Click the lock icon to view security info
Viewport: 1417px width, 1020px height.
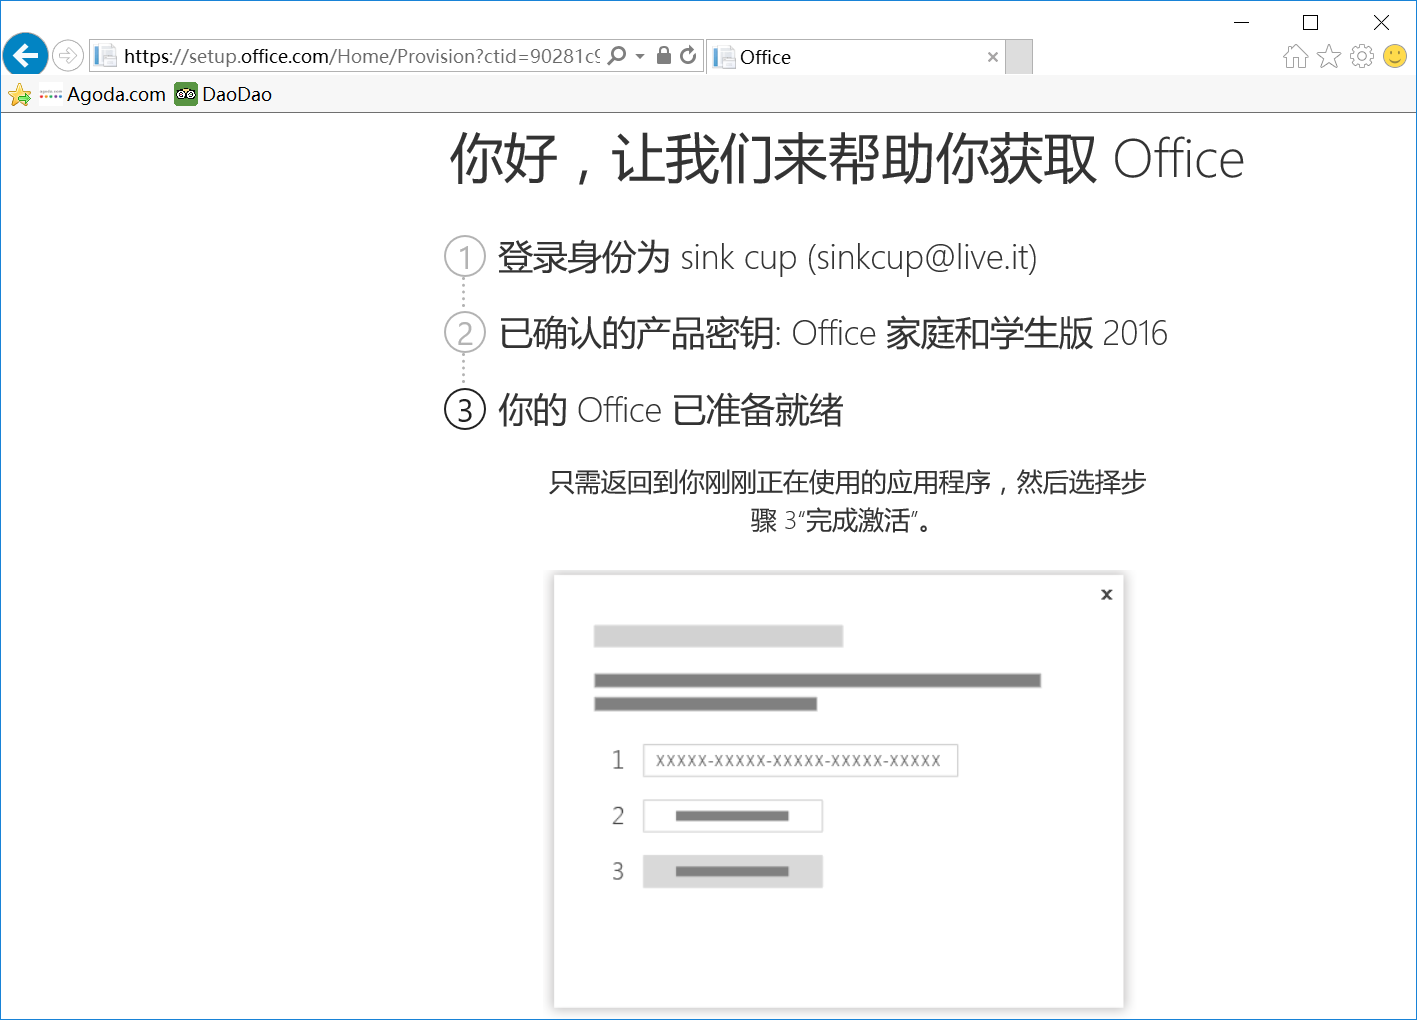[x=663, y=55]
